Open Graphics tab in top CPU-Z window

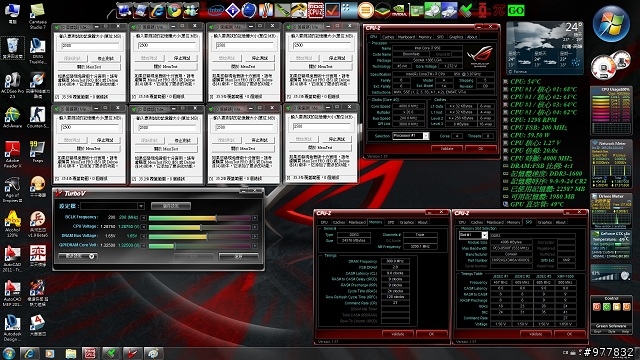point(456,37)
